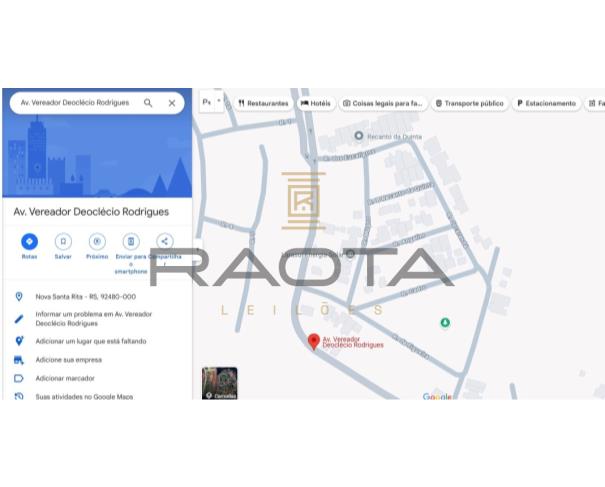Open the satellite layers thumbnail
The width and height of the screenshot is (605, 487).
220,383
